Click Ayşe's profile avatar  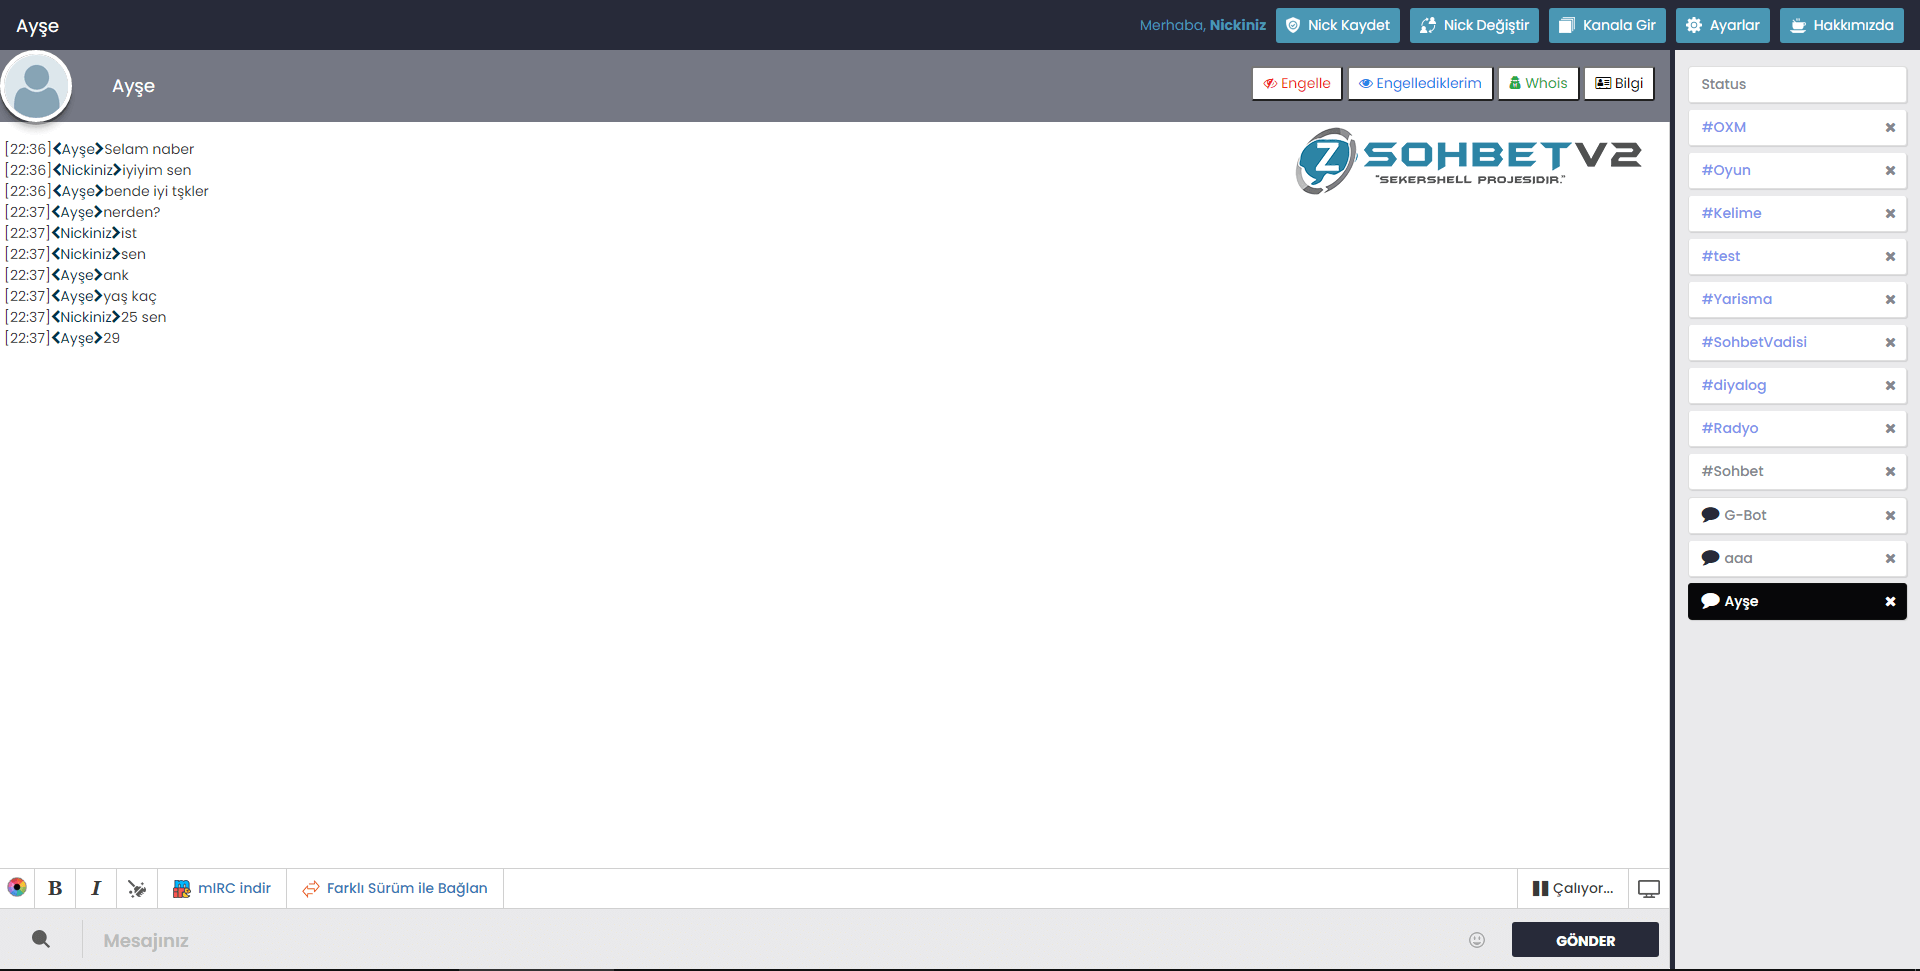[x=37, y=86]
